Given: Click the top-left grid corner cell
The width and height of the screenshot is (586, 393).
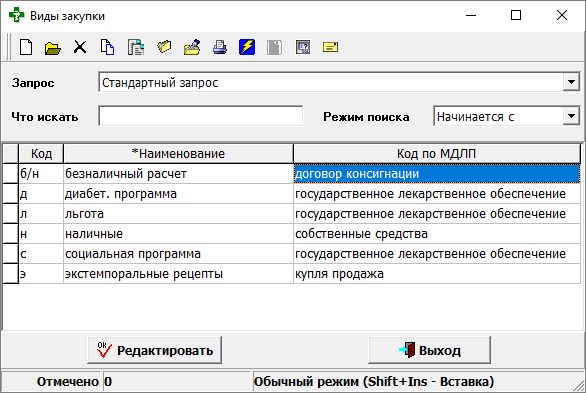Looking at the screenshot, I should coord(10,154).
